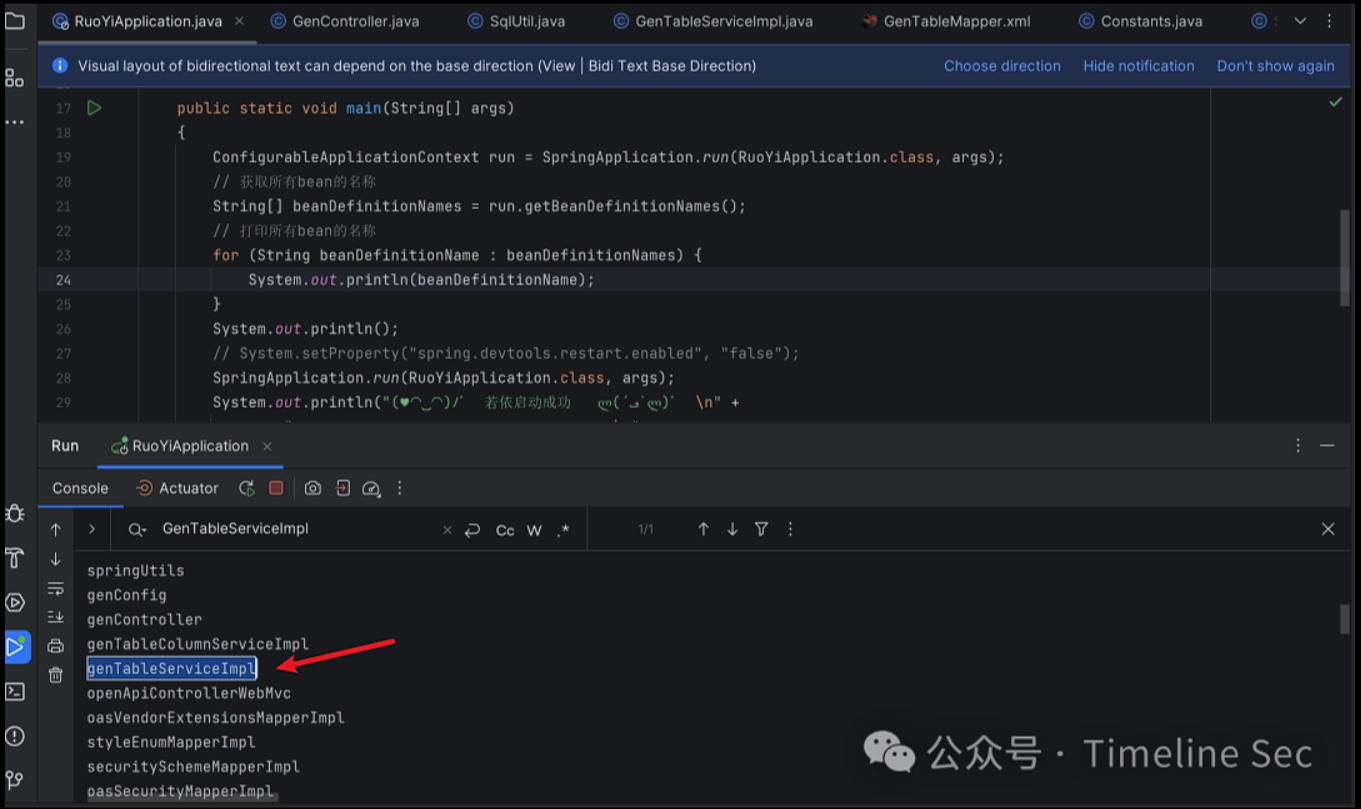The height and width of the screenshot is (809, 1361).
Task: Open Run tool window options menu
Action: point(1298,446)
